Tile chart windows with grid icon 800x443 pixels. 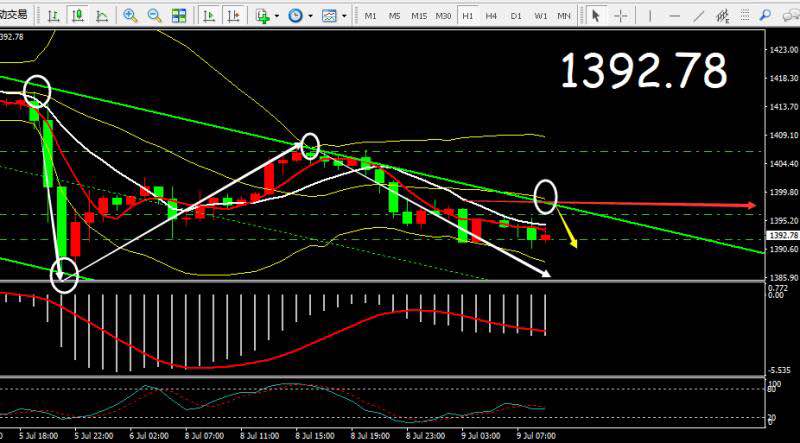(x=179, y=16)
